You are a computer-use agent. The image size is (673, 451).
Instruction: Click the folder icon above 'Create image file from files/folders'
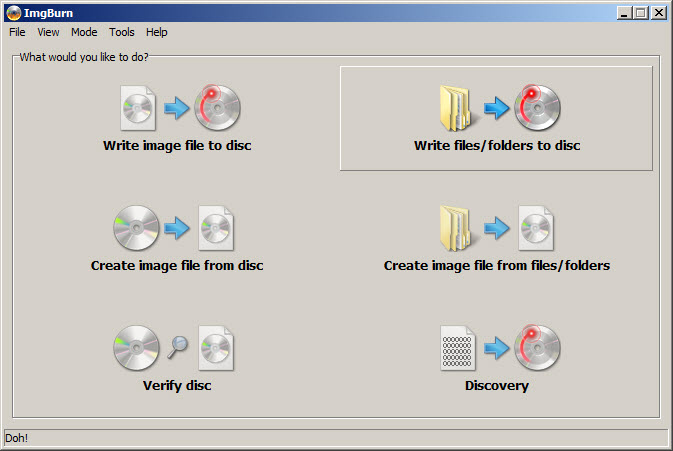coord(456,228)
